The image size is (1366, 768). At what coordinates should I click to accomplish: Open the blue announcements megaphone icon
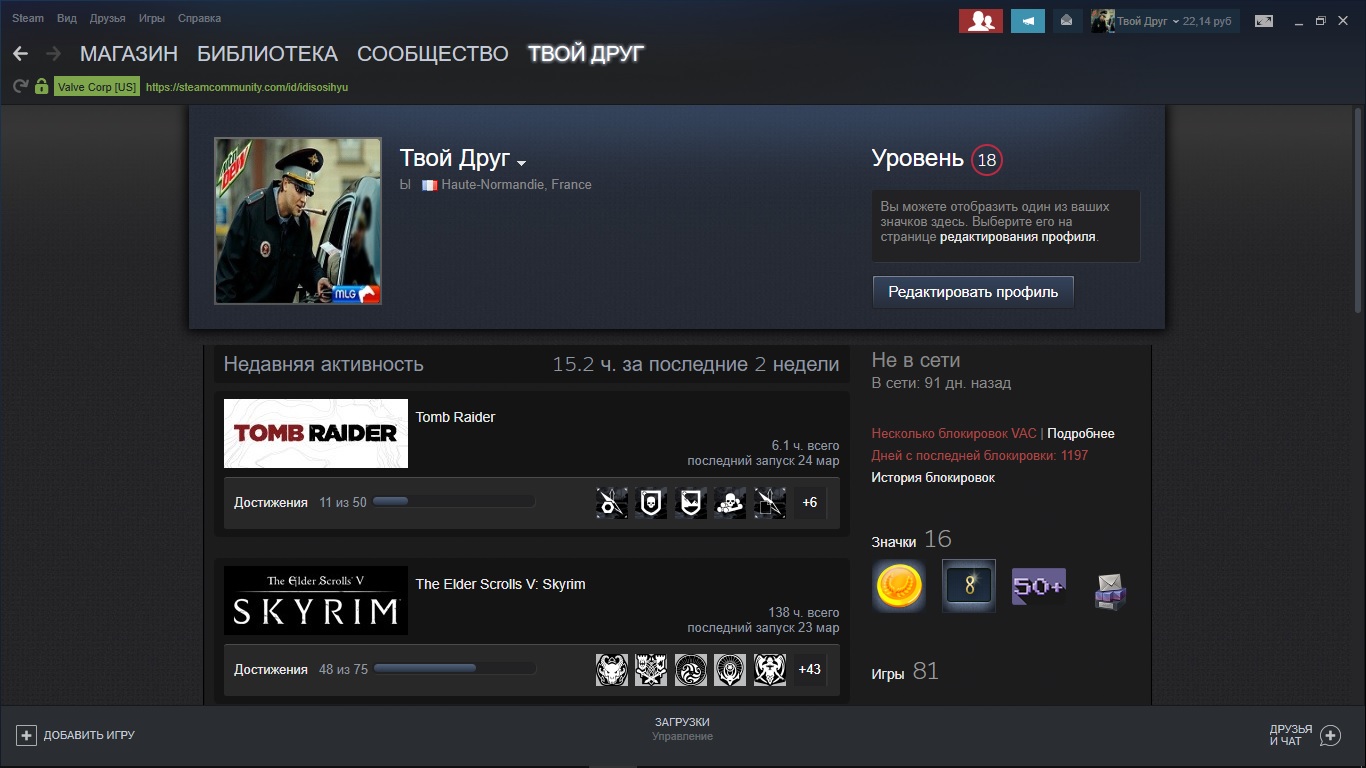coord(1028,21)
